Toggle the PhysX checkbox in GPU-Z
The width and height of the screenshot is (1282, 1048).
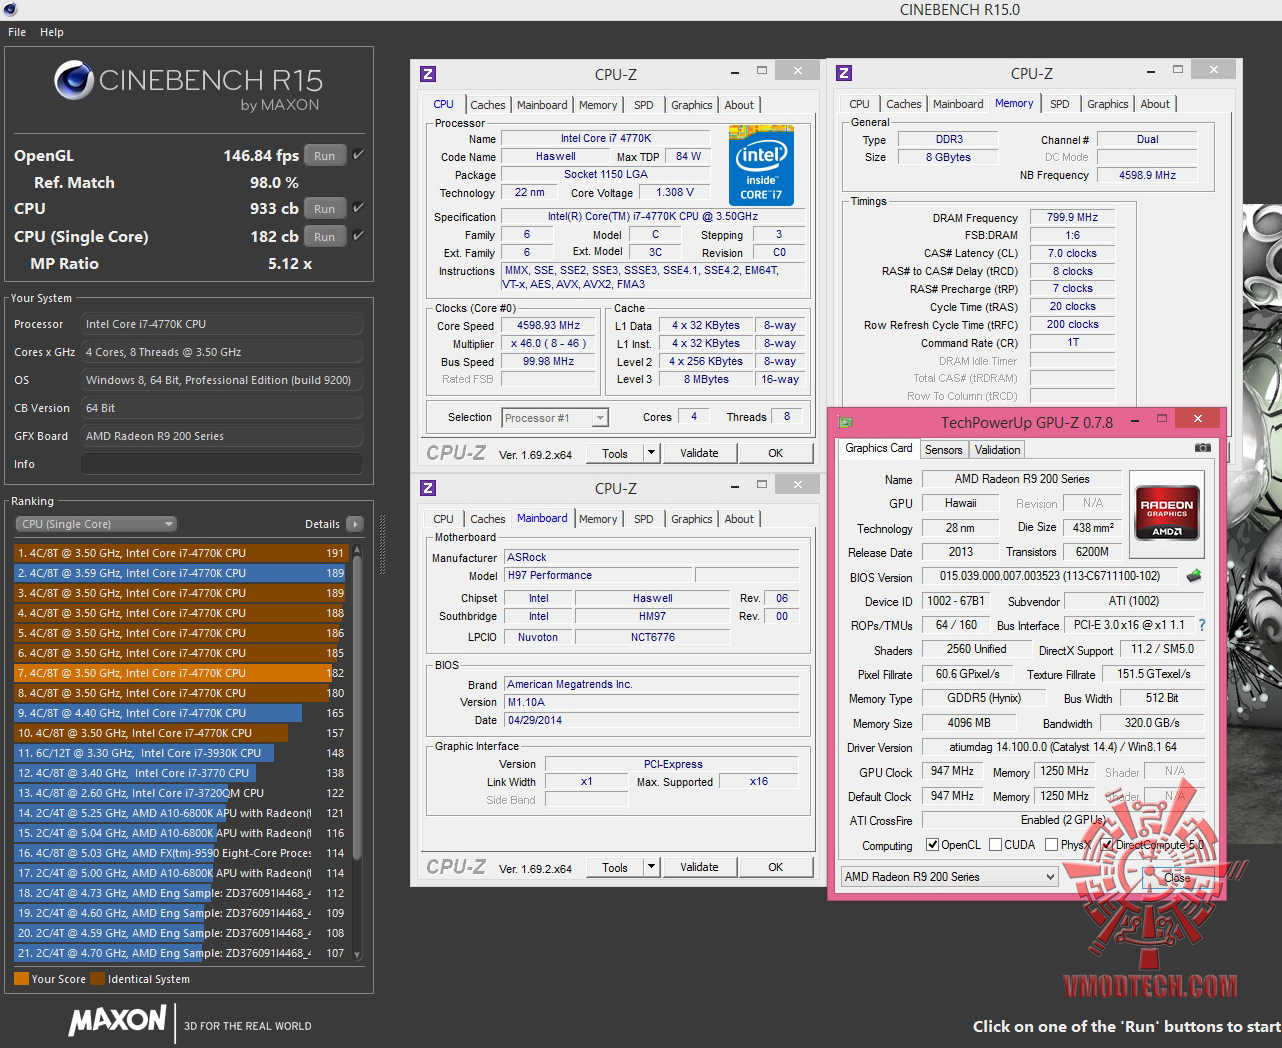1052,845
